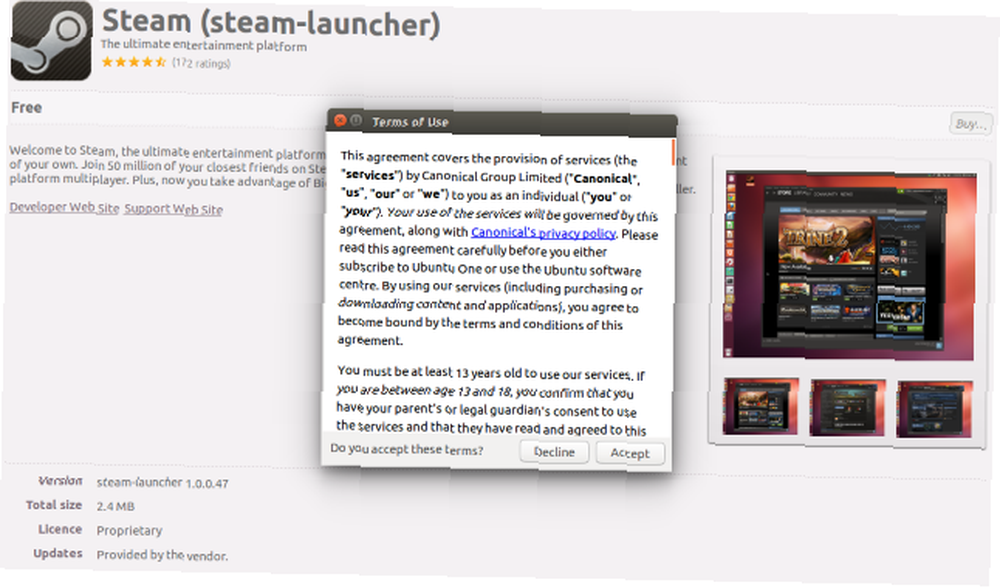Open the Support Web Site link
This screenshot has height=588, width=1000.
pyautogui.click(x=173, y=209)
